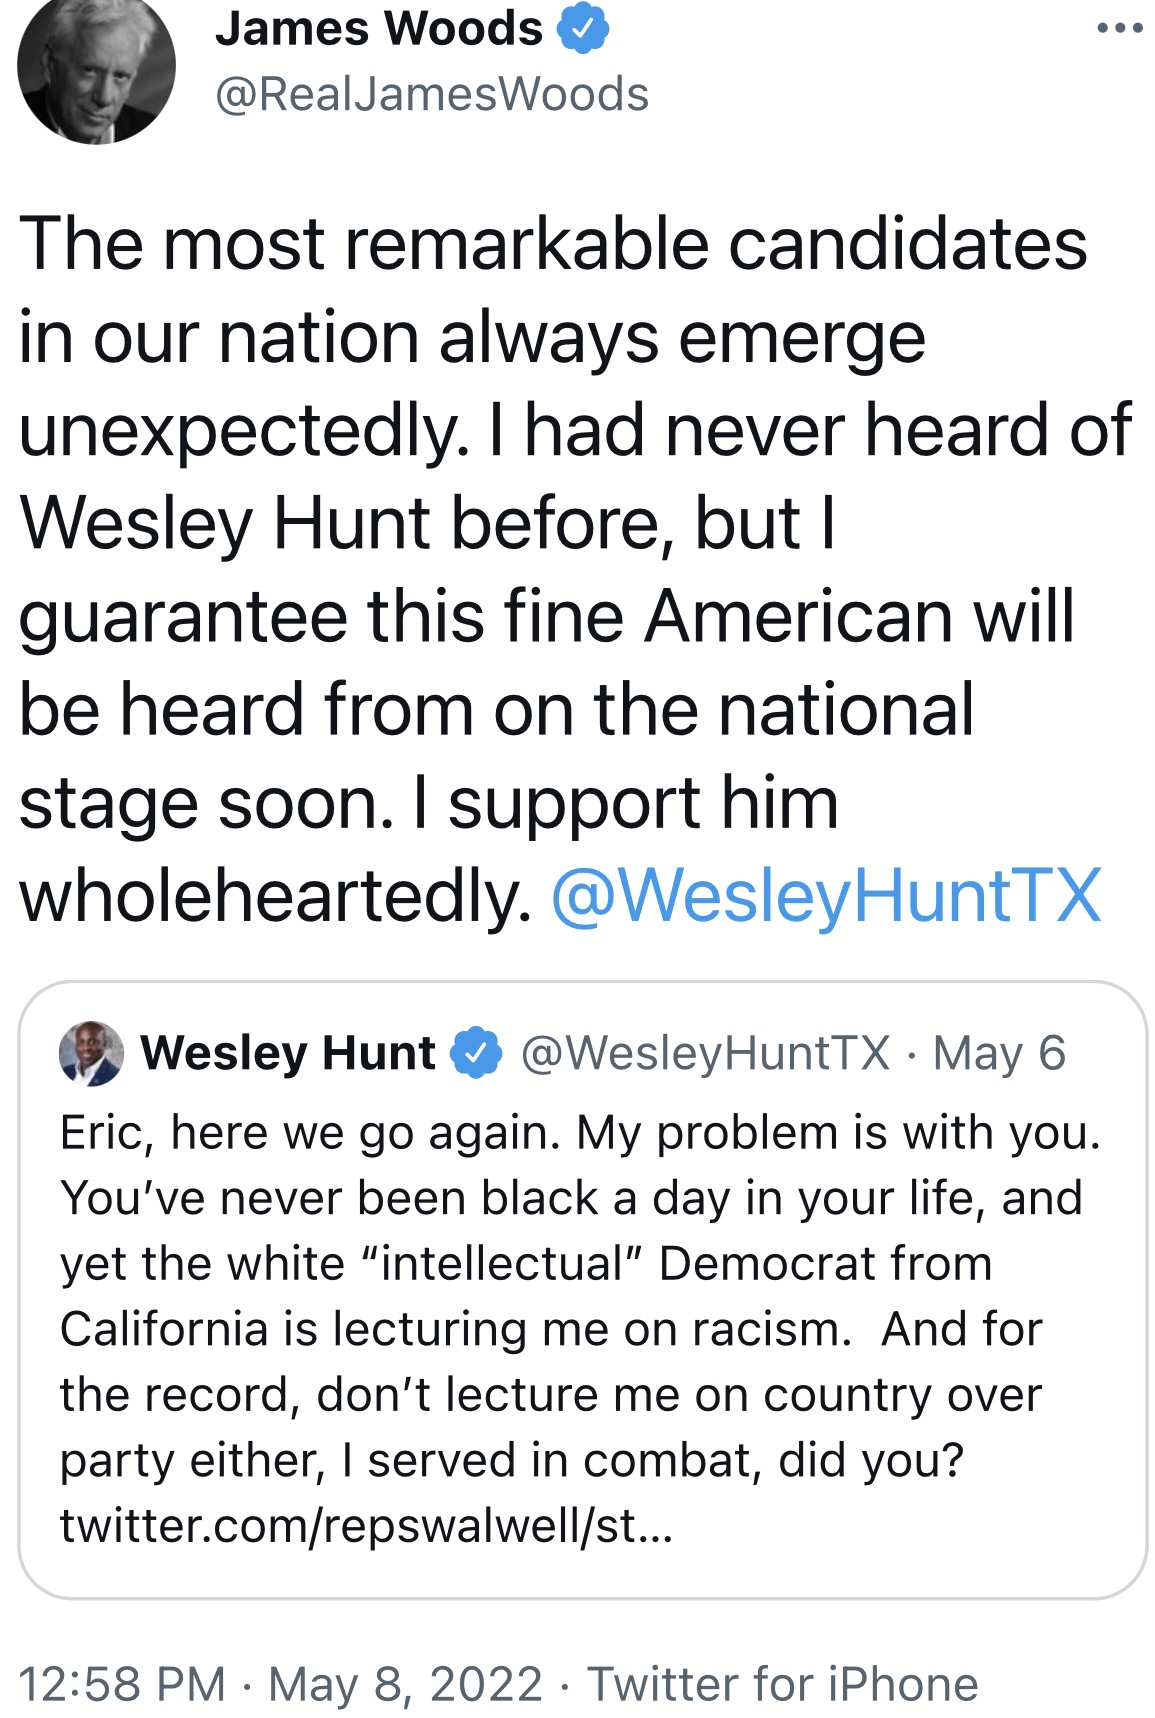Screen dimensions: 1155x1718
Task: Tap Wesley Hunt's small avatar in quoted tweet
Action: 91,1053
